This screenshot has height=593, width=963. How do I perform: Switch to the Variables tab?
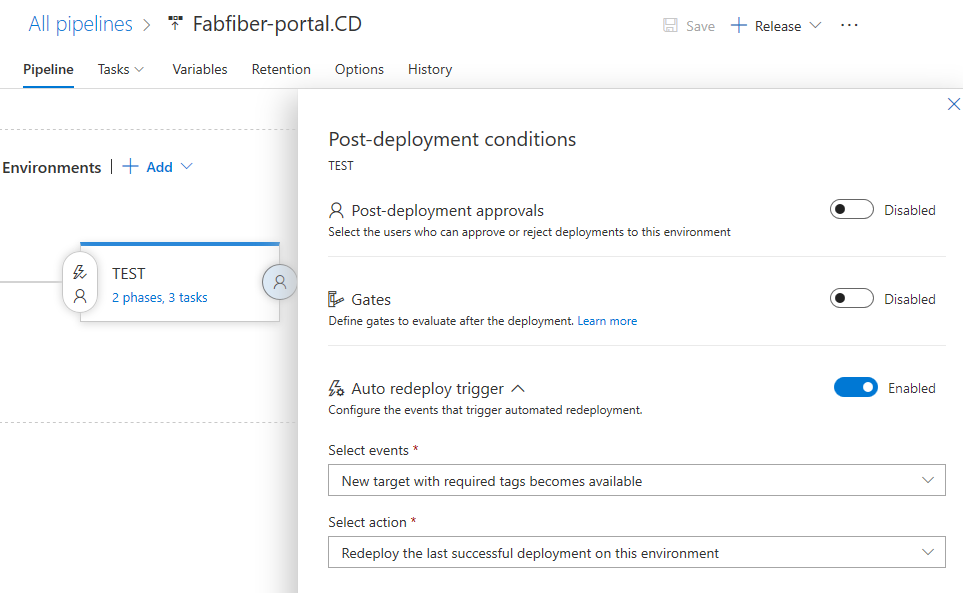pyautogui.click(x=199, y=69)
